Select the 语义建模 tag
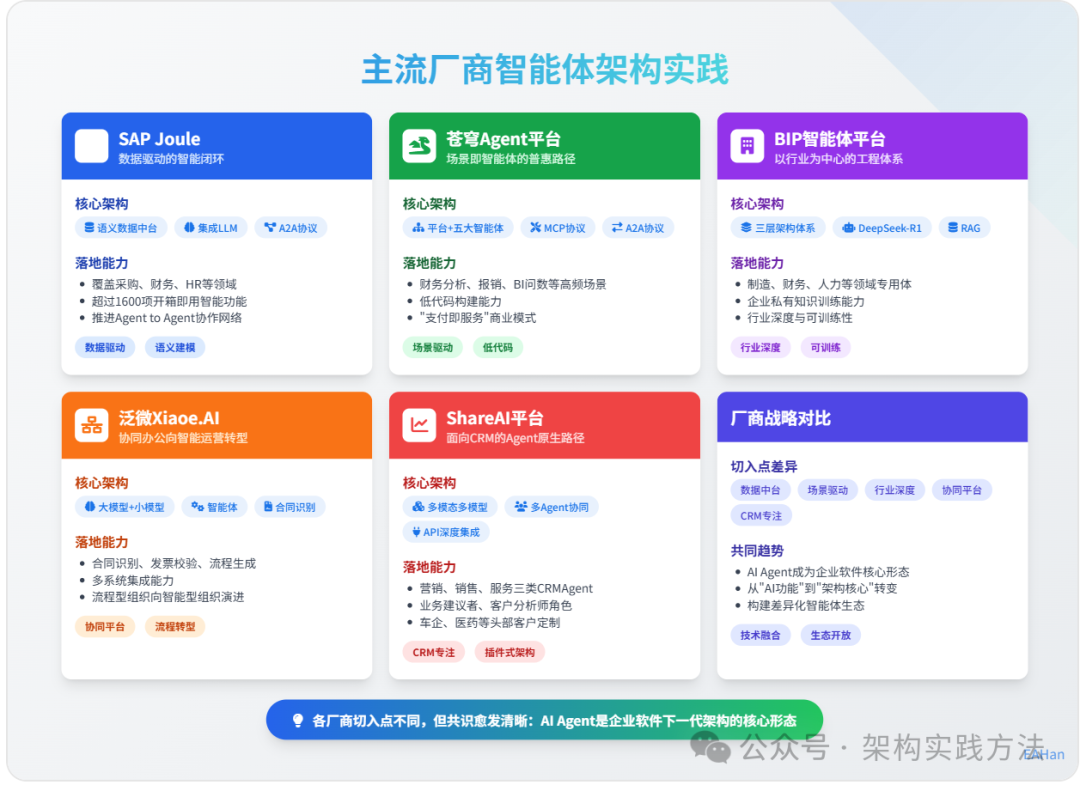 175,347
